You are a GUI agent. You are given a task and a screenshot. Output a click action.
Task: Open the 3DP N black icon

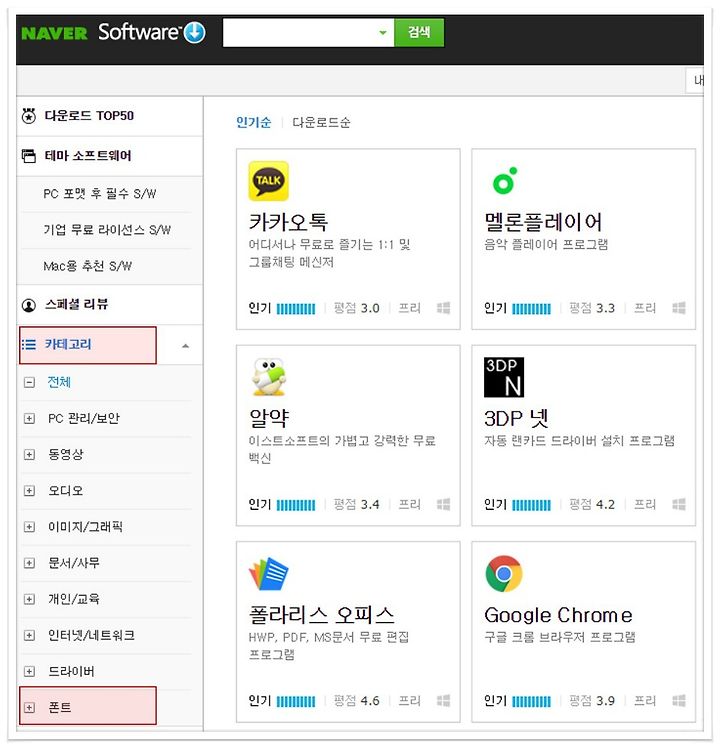point(504,377)
